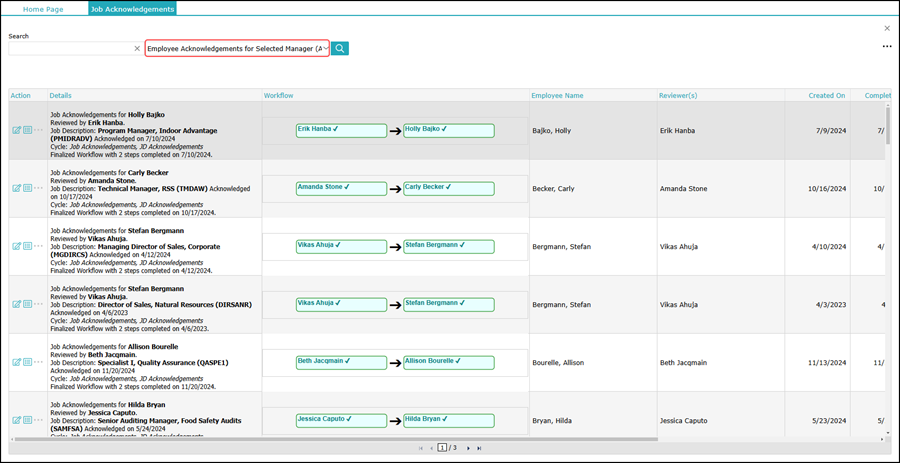Screen dimensions: 900x463
Task: Click the search magnifier button
Action: (x=340, y=48)
